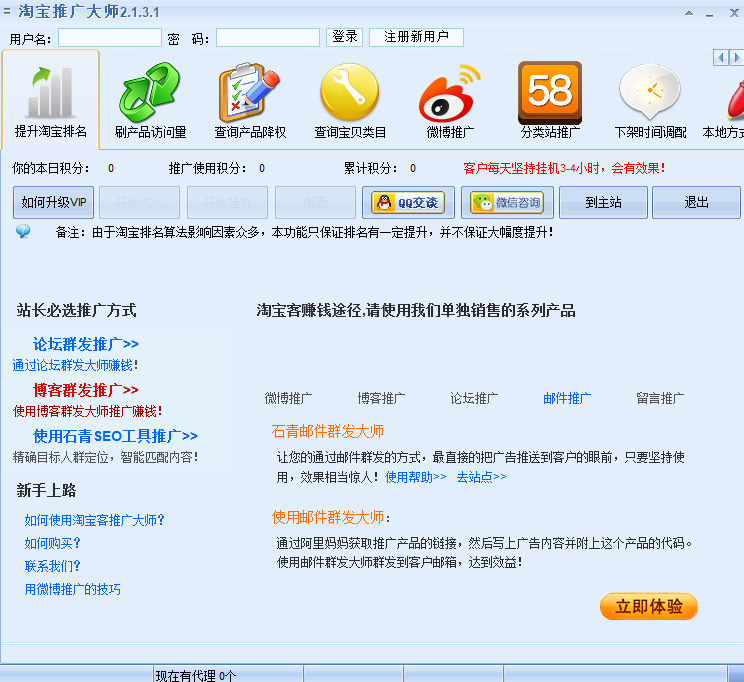The width and height of the screenshot is (744, 682).
Task: Click the title bar up-arrow icon
Action: tap(689, 13)
